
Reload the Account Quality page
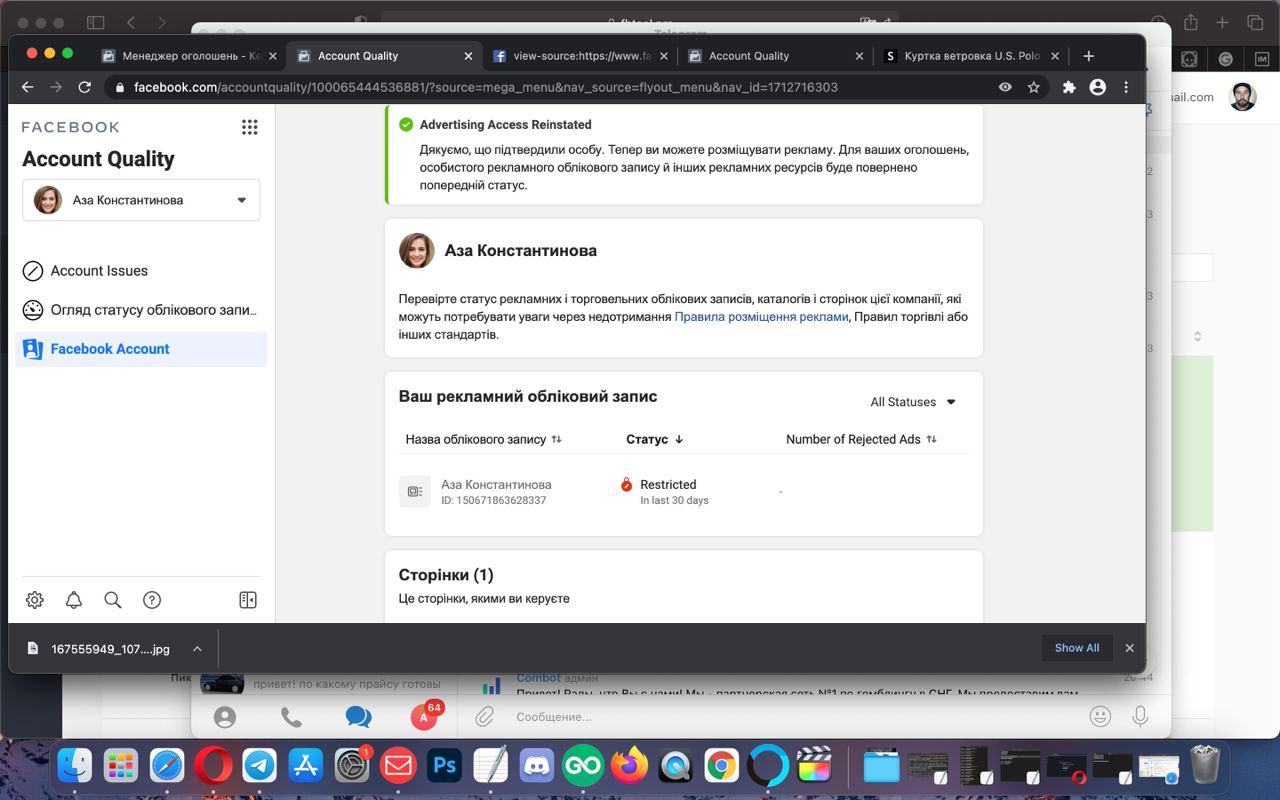(x=85, y=87)
